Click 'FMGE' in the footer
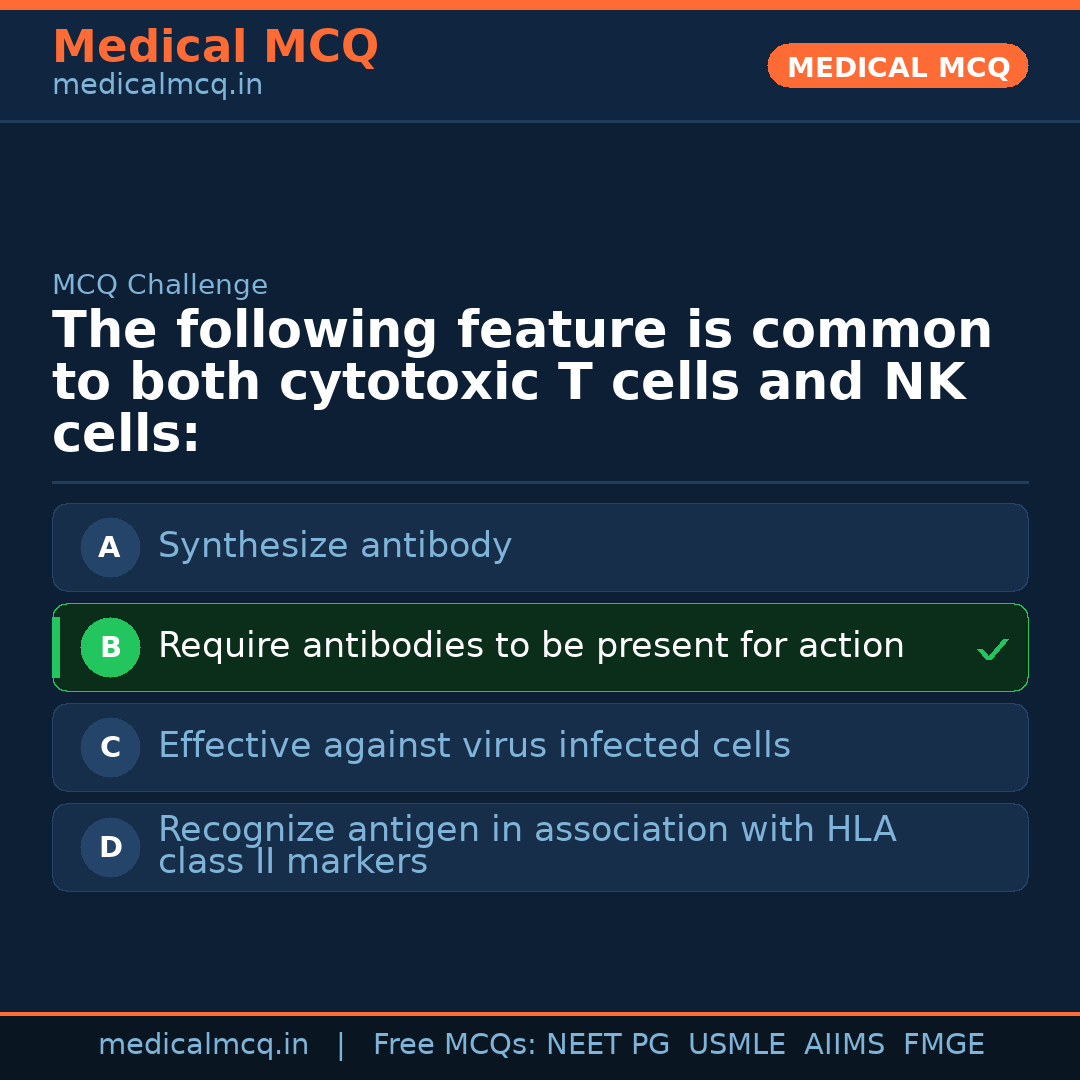The height and width of the screenshot is (1080, 1080). [943, 1045]
